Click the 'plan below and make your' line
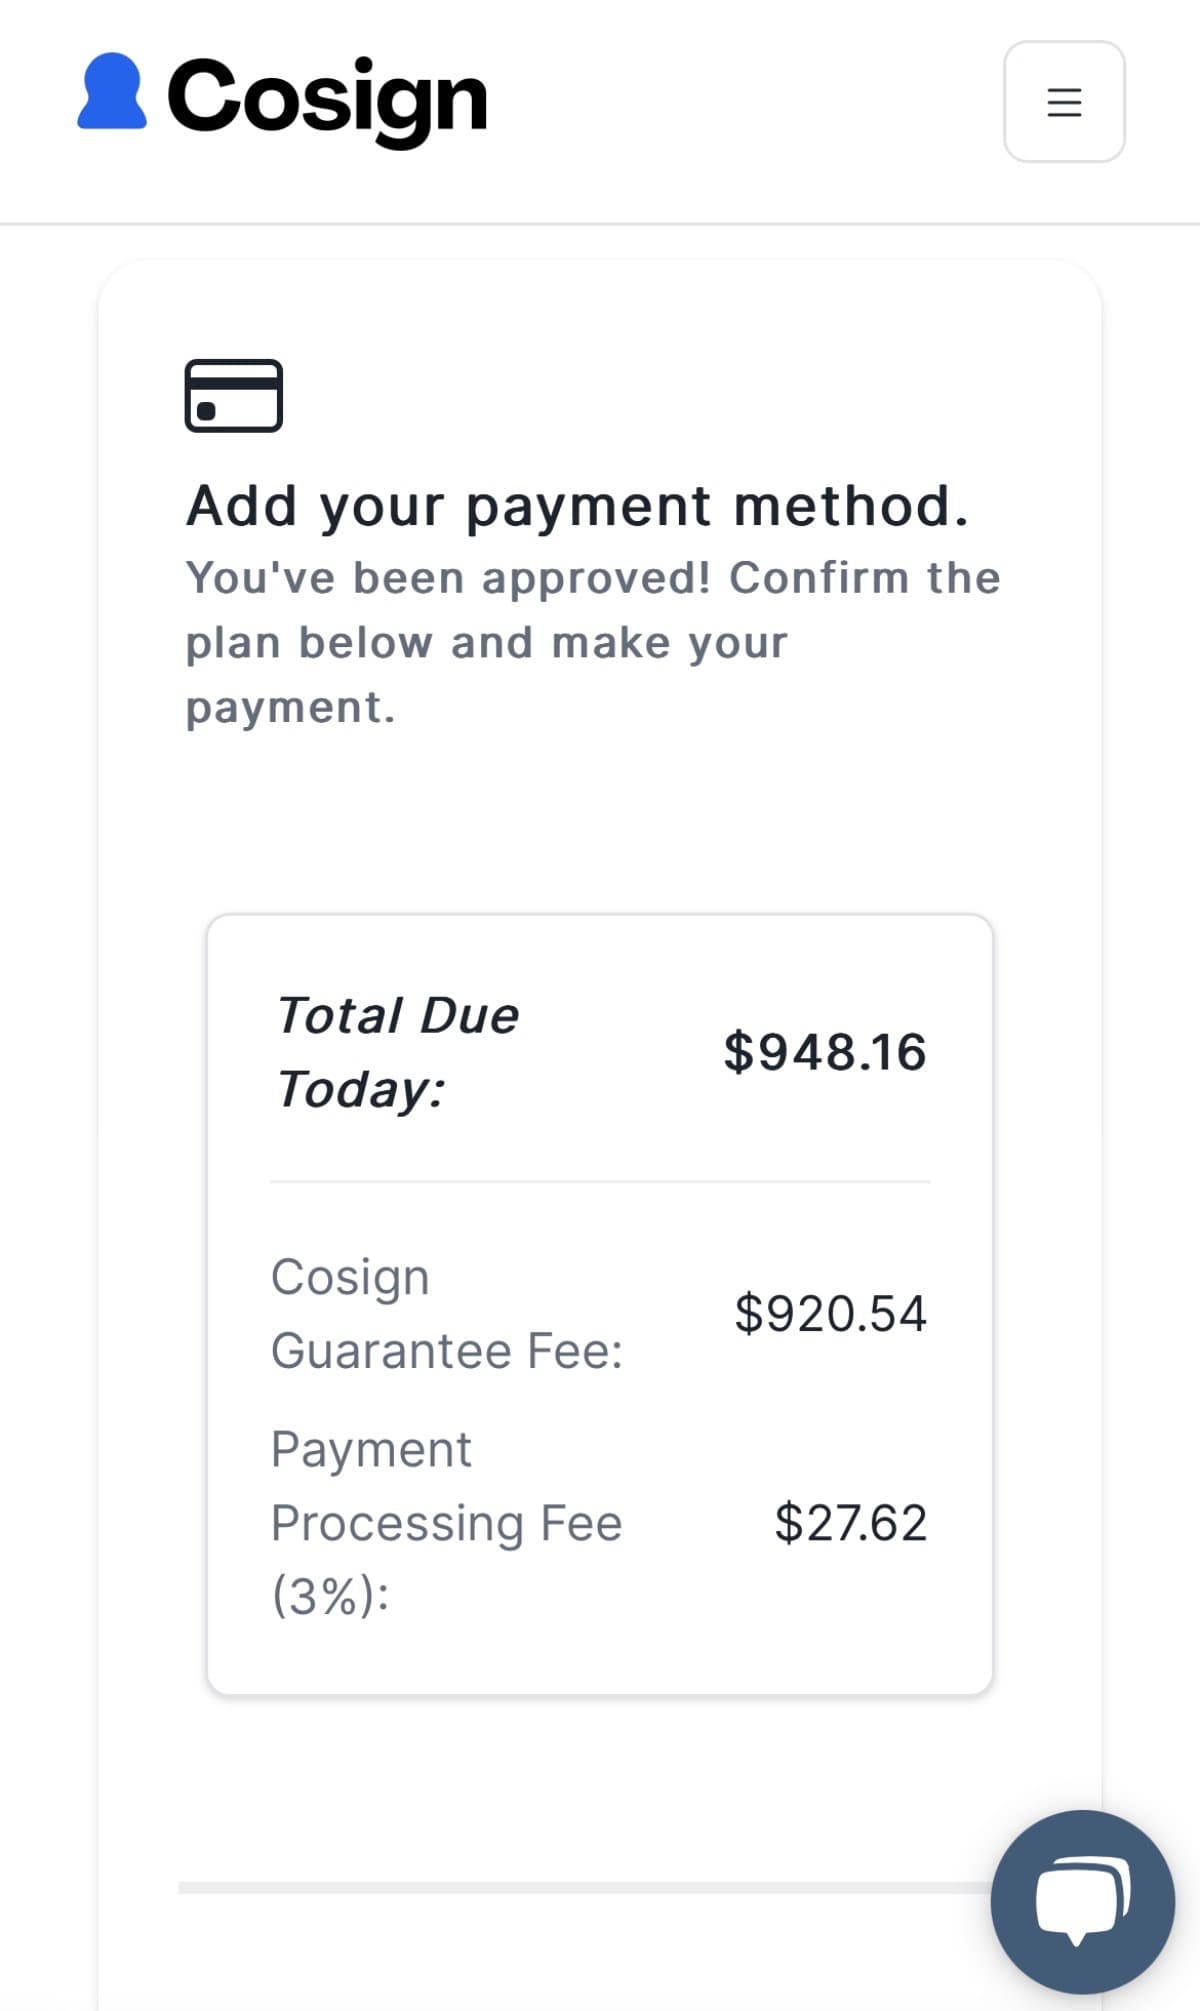The image size is (1200, 2011). 487,643
